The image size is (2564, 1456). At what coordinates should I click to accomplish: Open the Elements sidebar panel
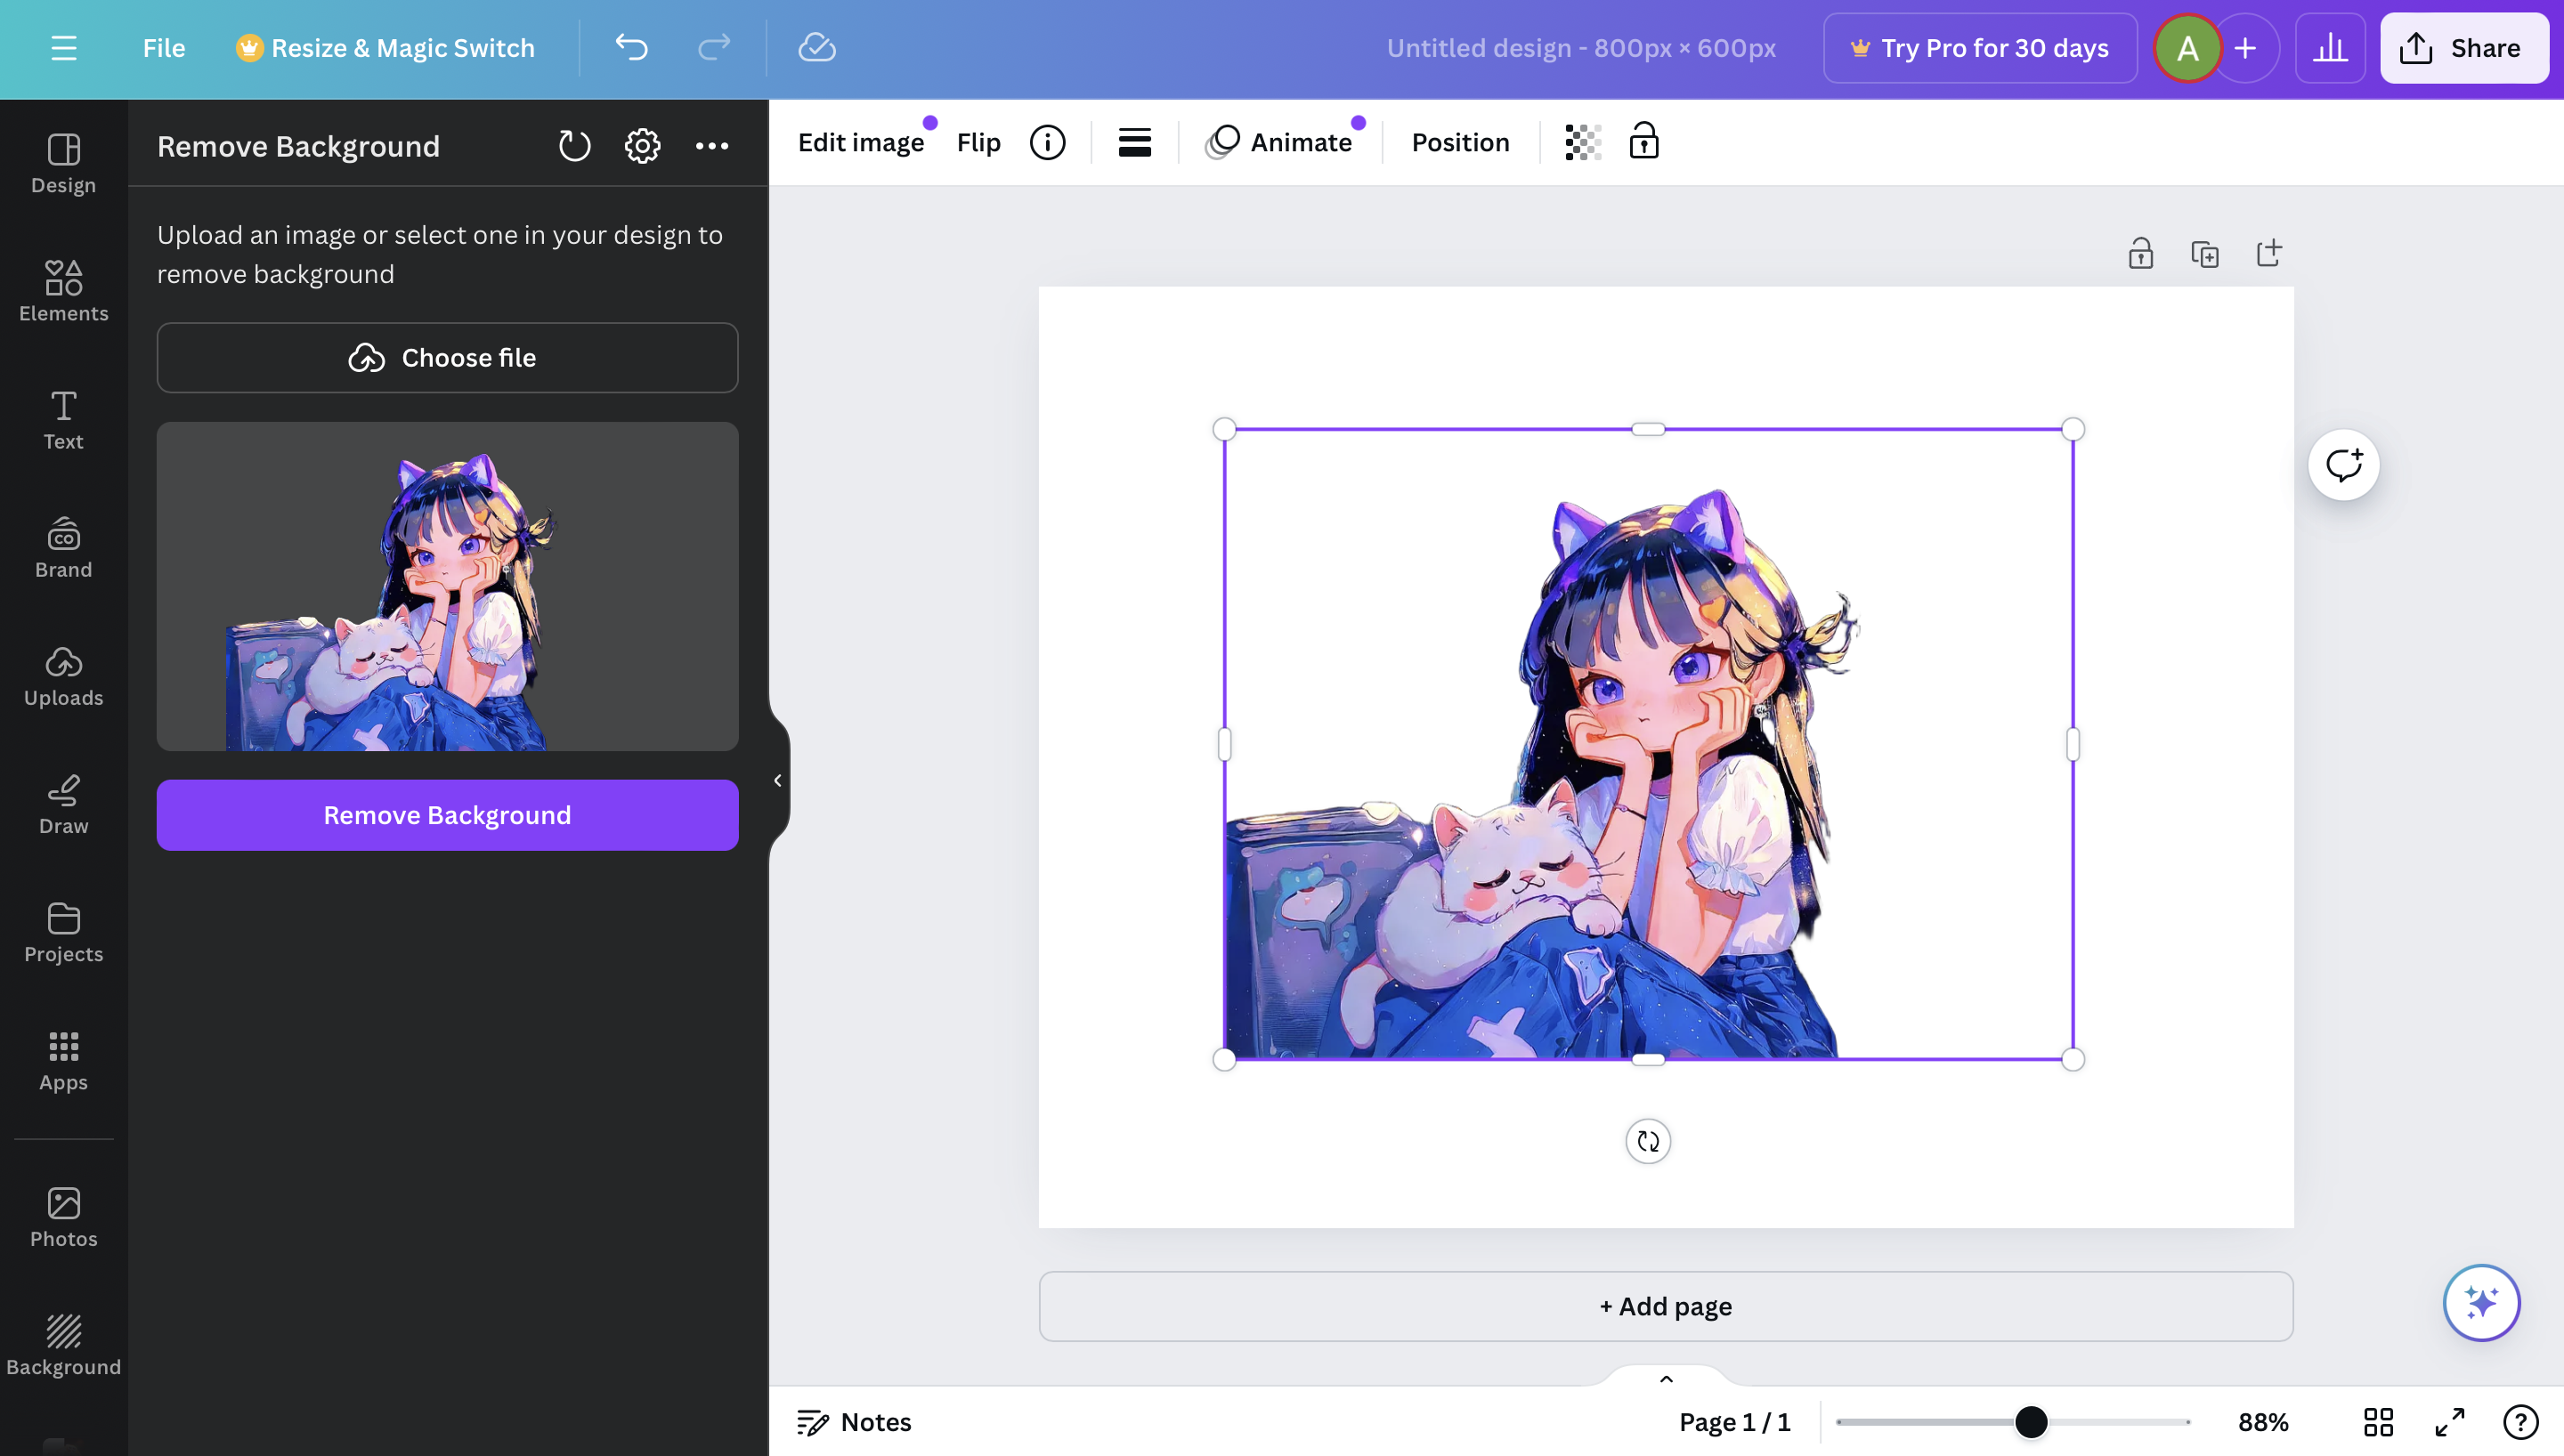[x=63, y=291]
